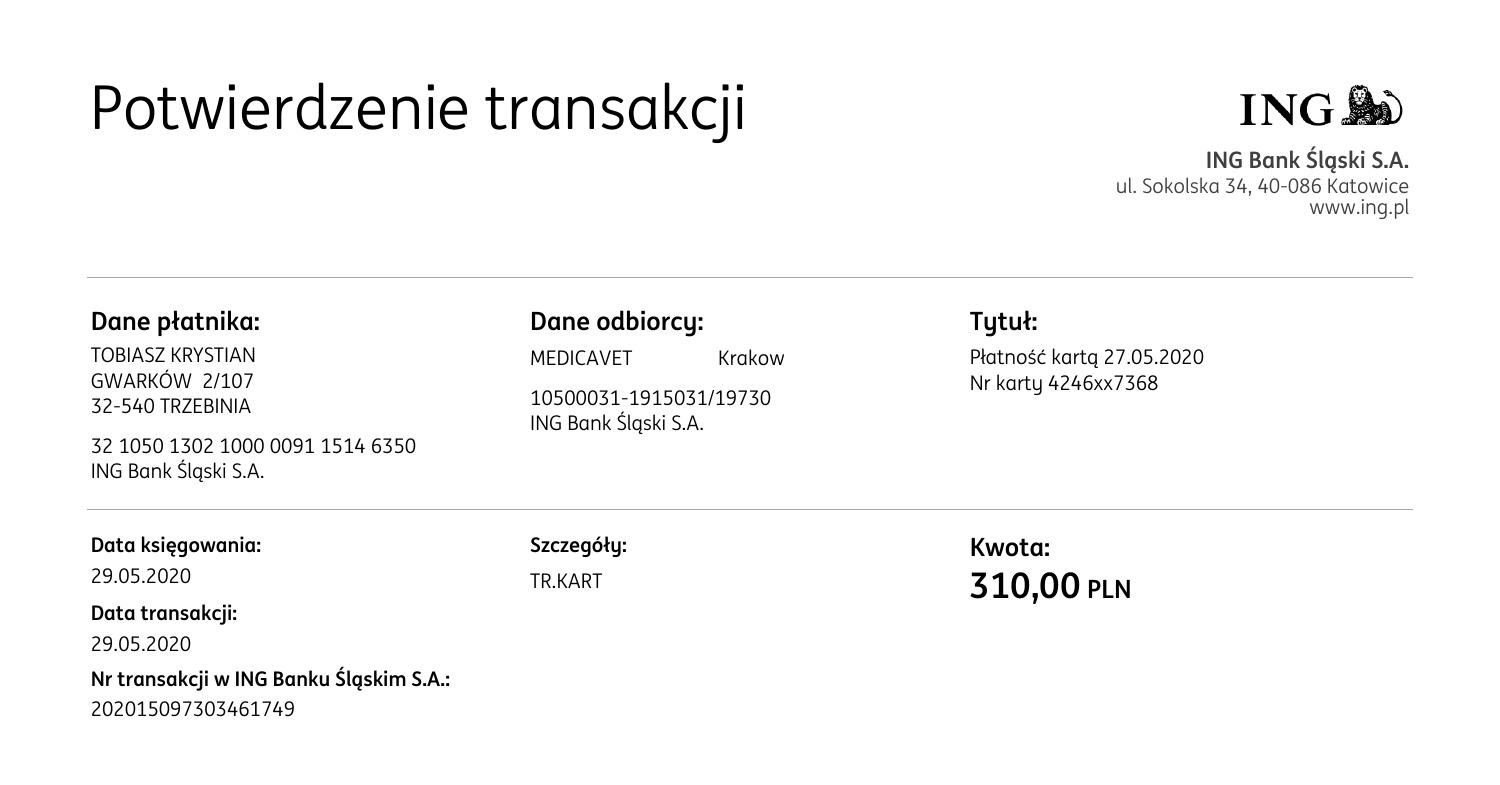Click the Tytuł label
Screen dimensions: 1500x785
(x=1003, y=322)
